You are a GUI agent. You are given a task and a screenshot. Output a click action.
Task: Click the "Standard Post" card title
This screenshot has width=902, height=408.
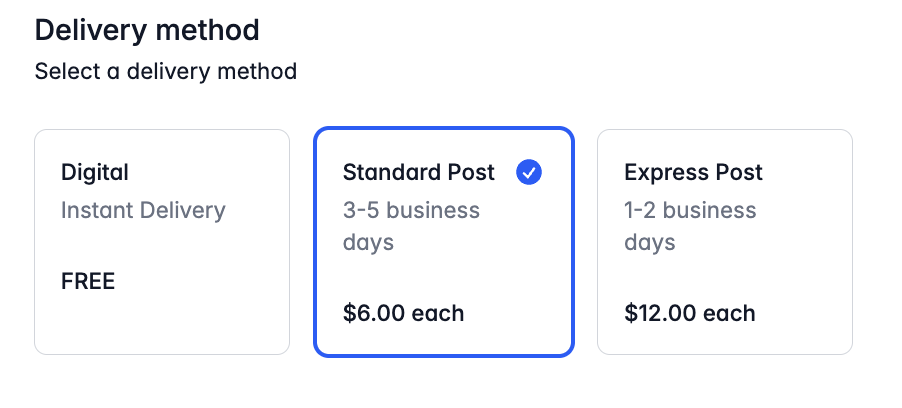point(419,173)
